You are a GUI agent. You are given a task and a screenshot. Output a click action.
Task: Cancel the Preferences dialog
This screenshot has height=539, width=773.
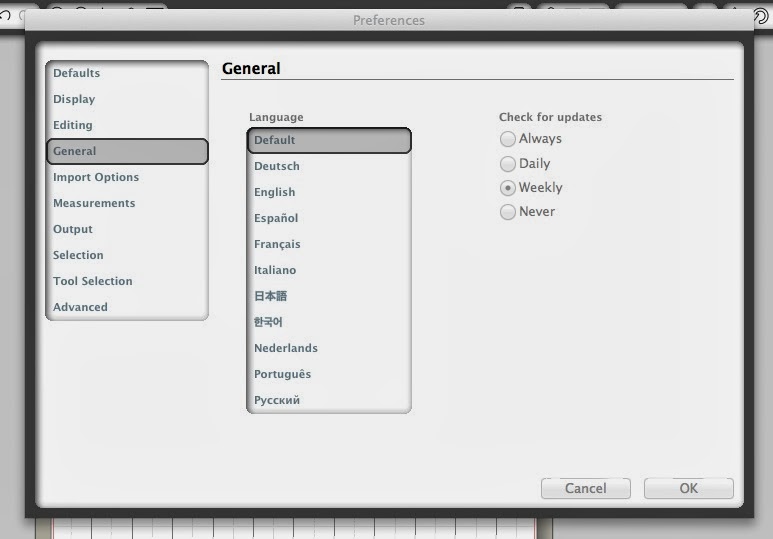coord(586,488)
